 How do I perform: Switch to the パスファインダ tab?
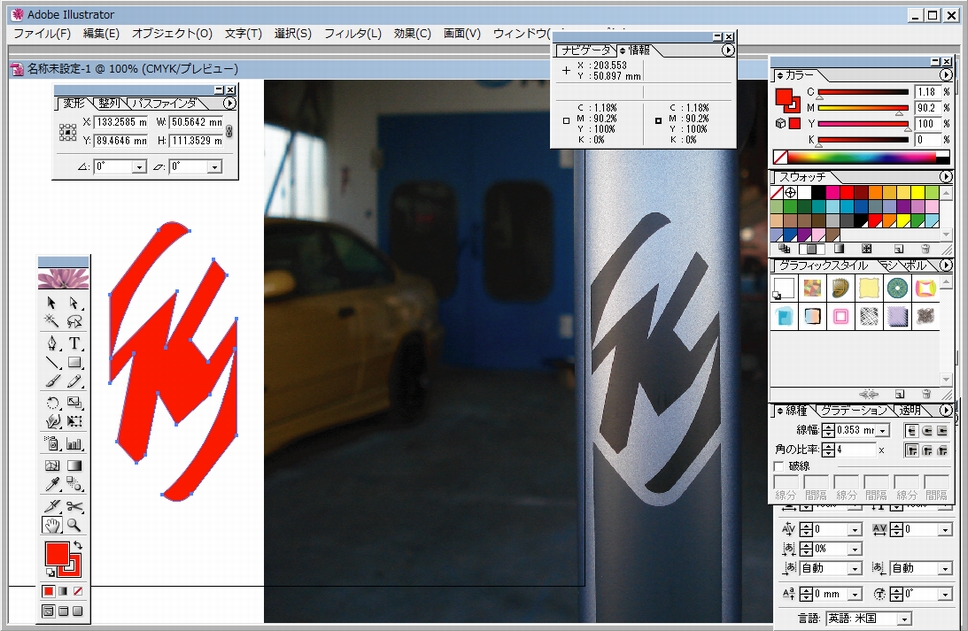(x=165, y=103)
